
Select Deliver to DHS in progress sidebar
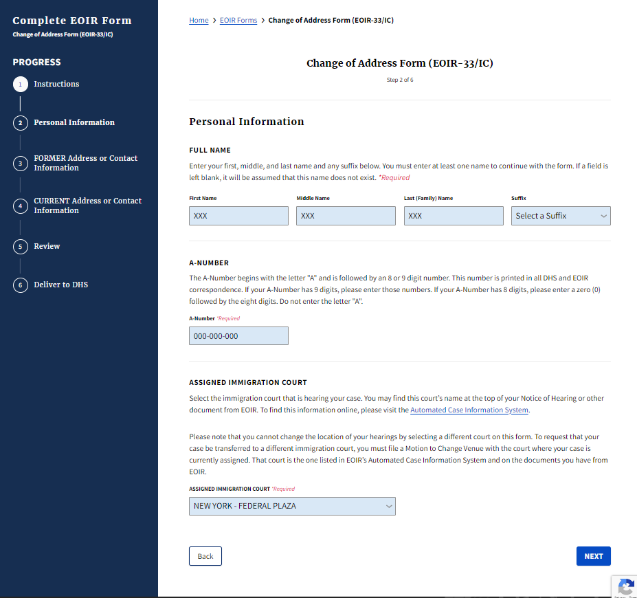(x=61, y=285)
